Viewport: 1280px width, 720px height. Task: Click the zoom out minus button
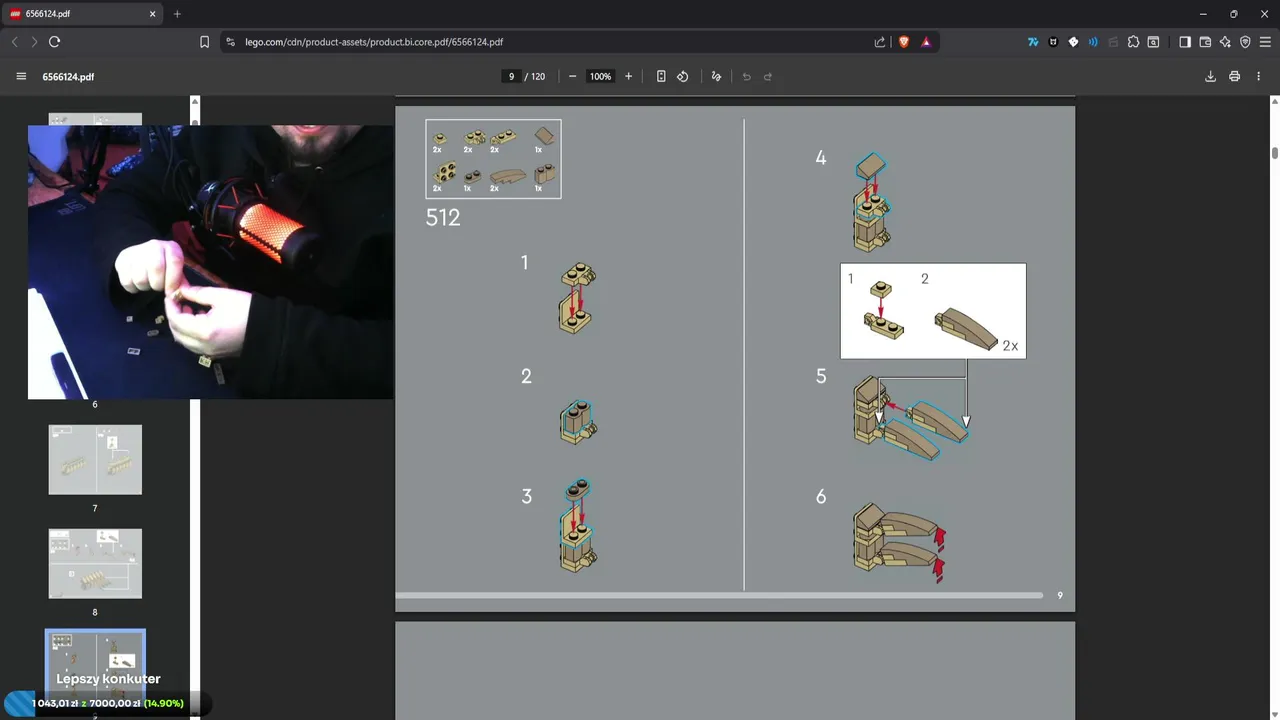(x=572, y=77)
